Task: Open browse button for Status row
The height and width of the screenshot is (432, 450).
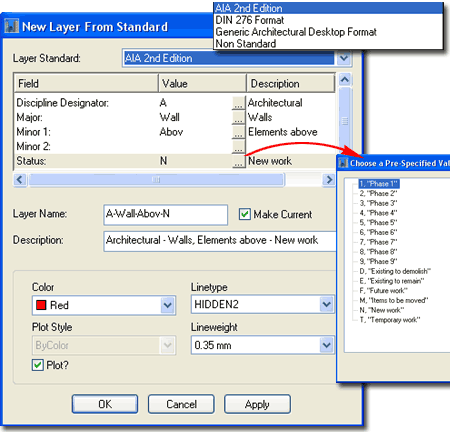Action: (238, 161)
